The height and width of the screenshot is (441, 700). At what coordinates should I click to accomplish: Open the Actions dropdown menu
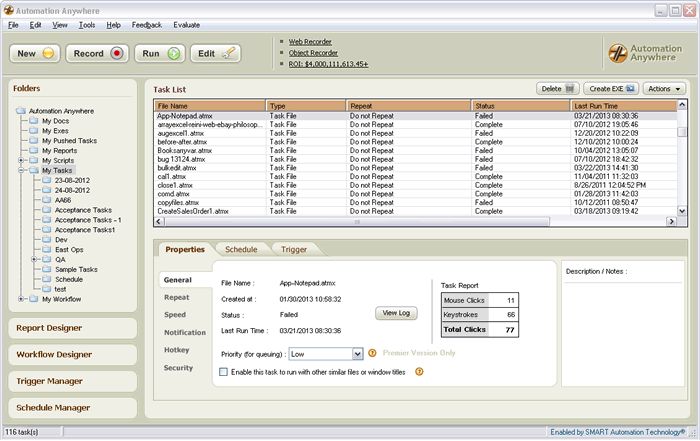coord(665,89)
